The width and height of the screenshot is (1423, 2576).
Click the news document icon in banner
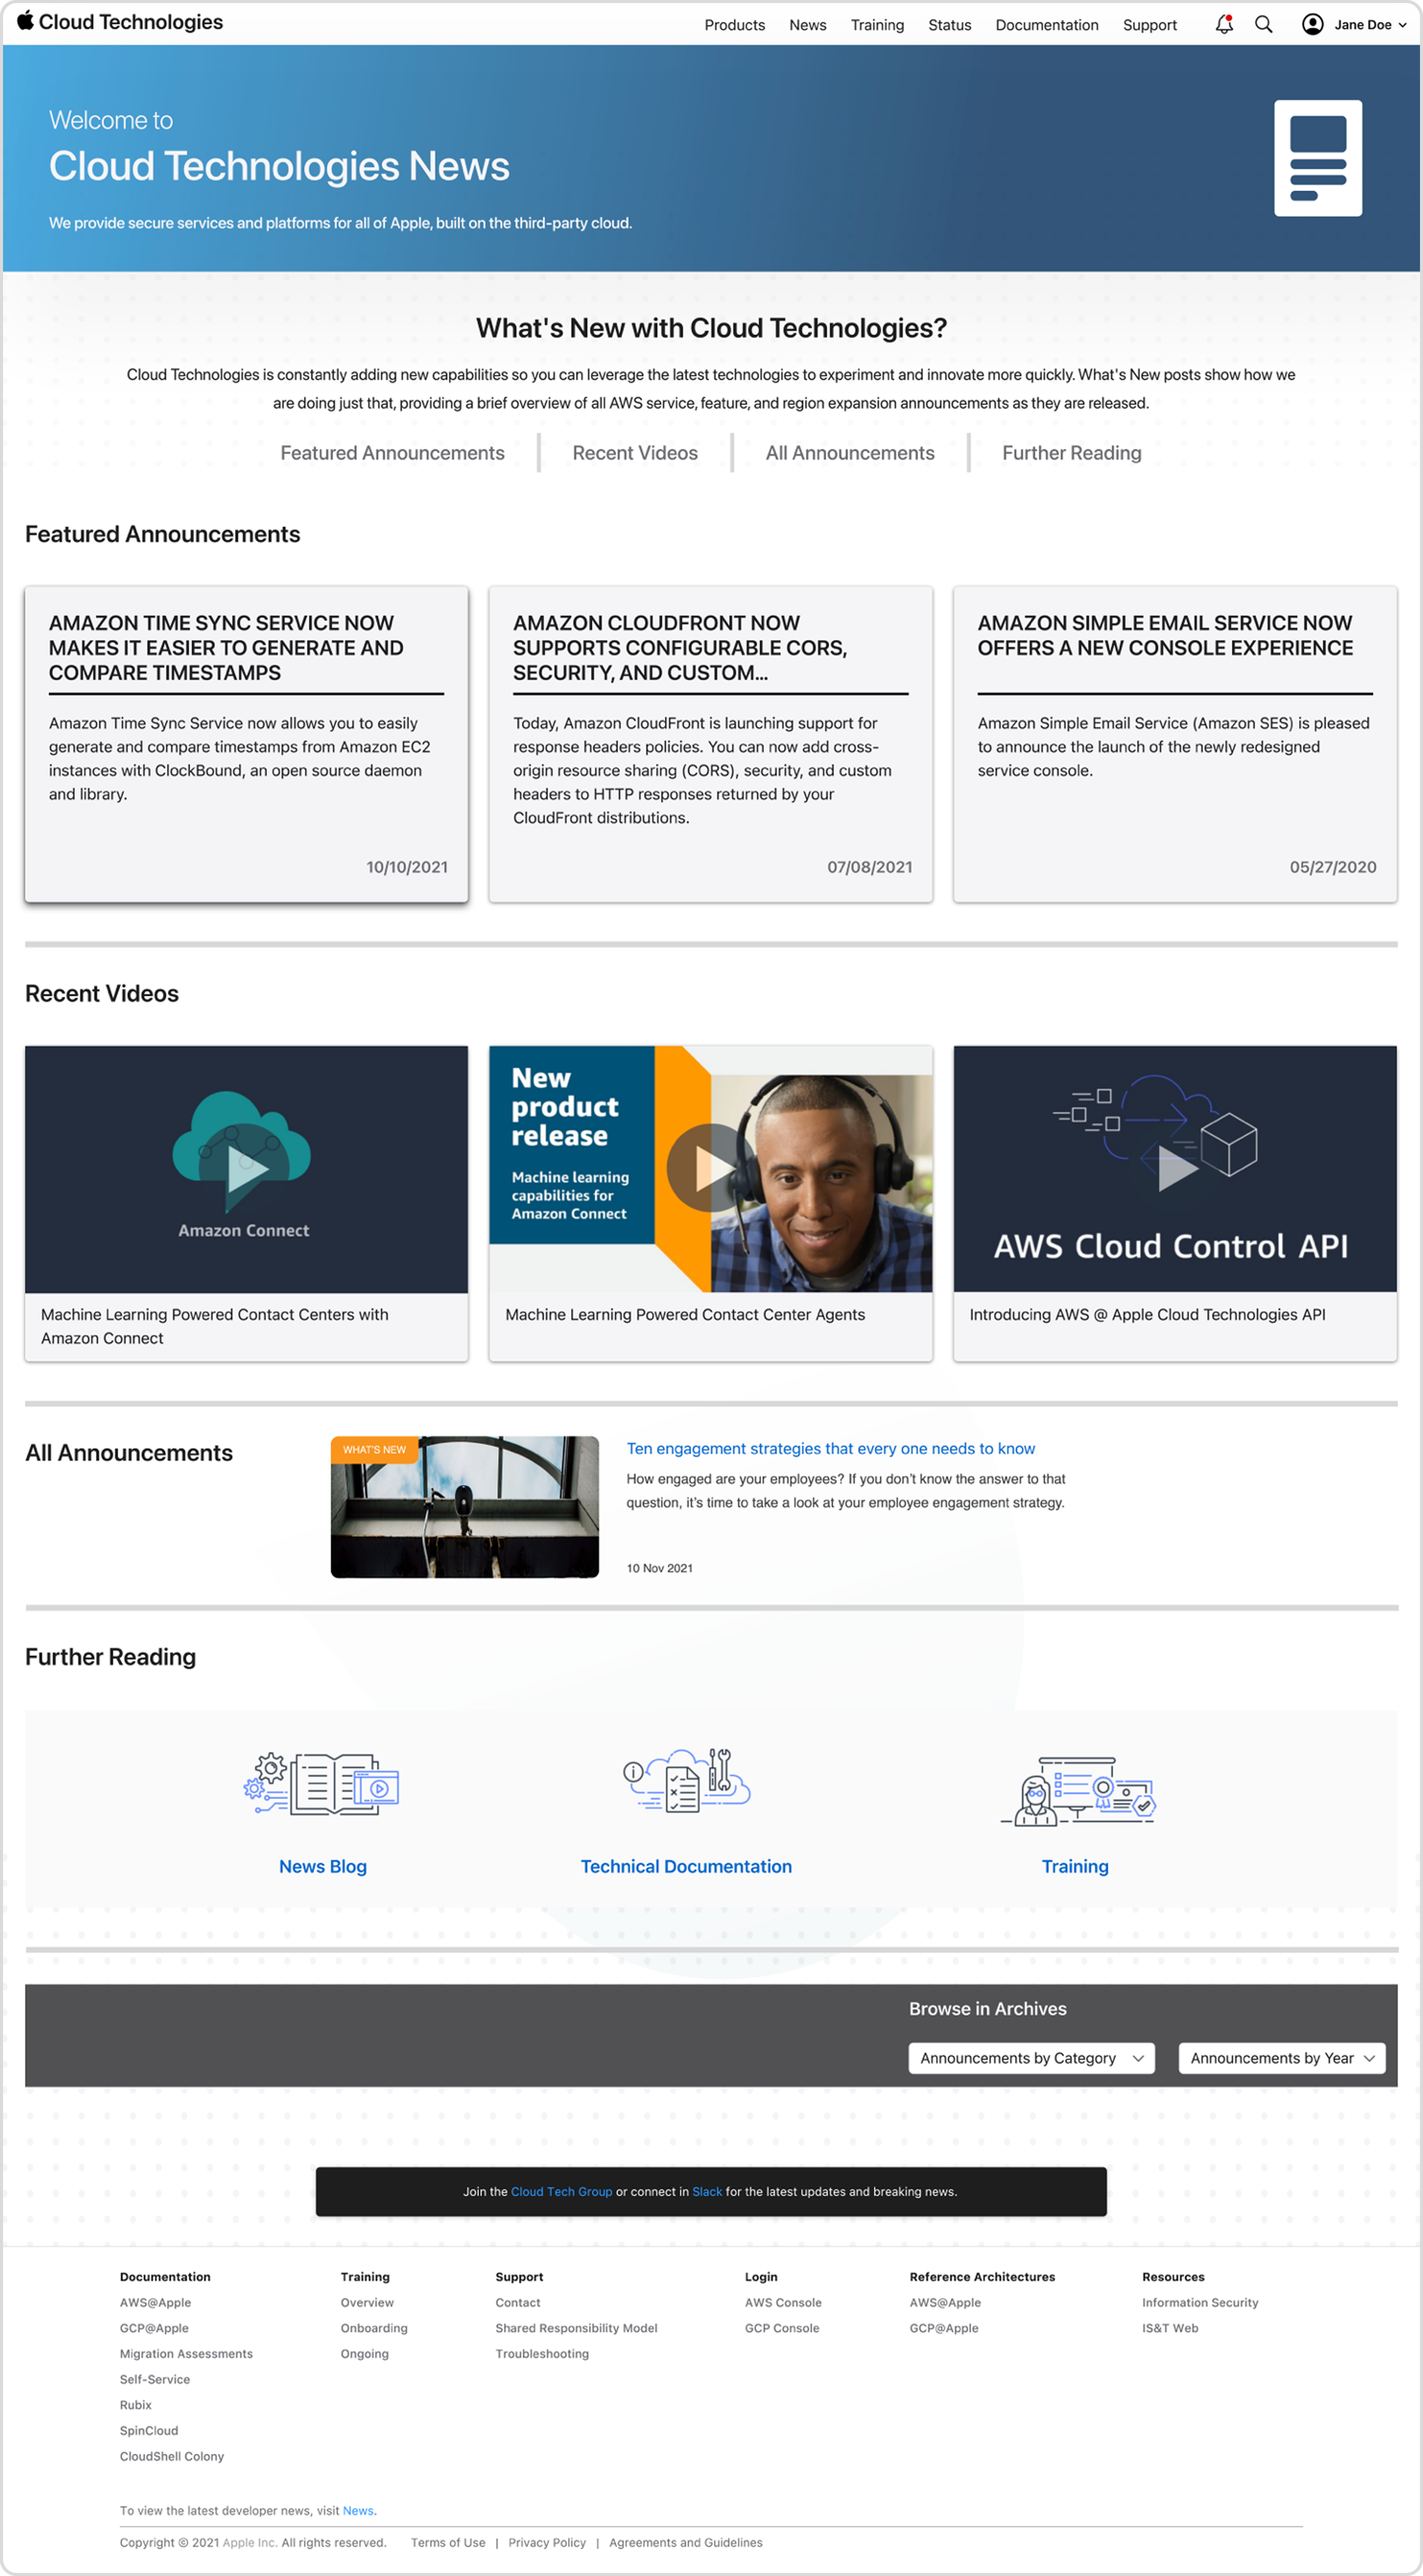pyautogui.click(x=1317, y=158)
